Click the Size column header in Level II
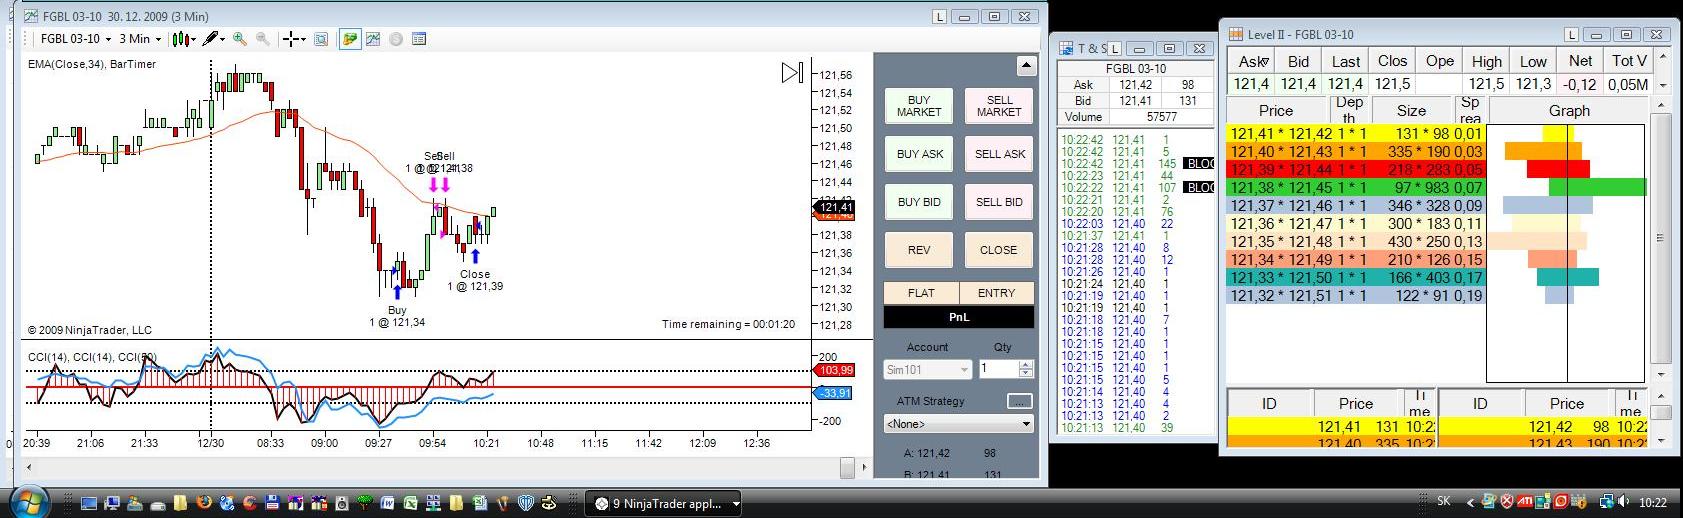Viewport: 1683px width, 518px height. click(x=1412, y=110)
